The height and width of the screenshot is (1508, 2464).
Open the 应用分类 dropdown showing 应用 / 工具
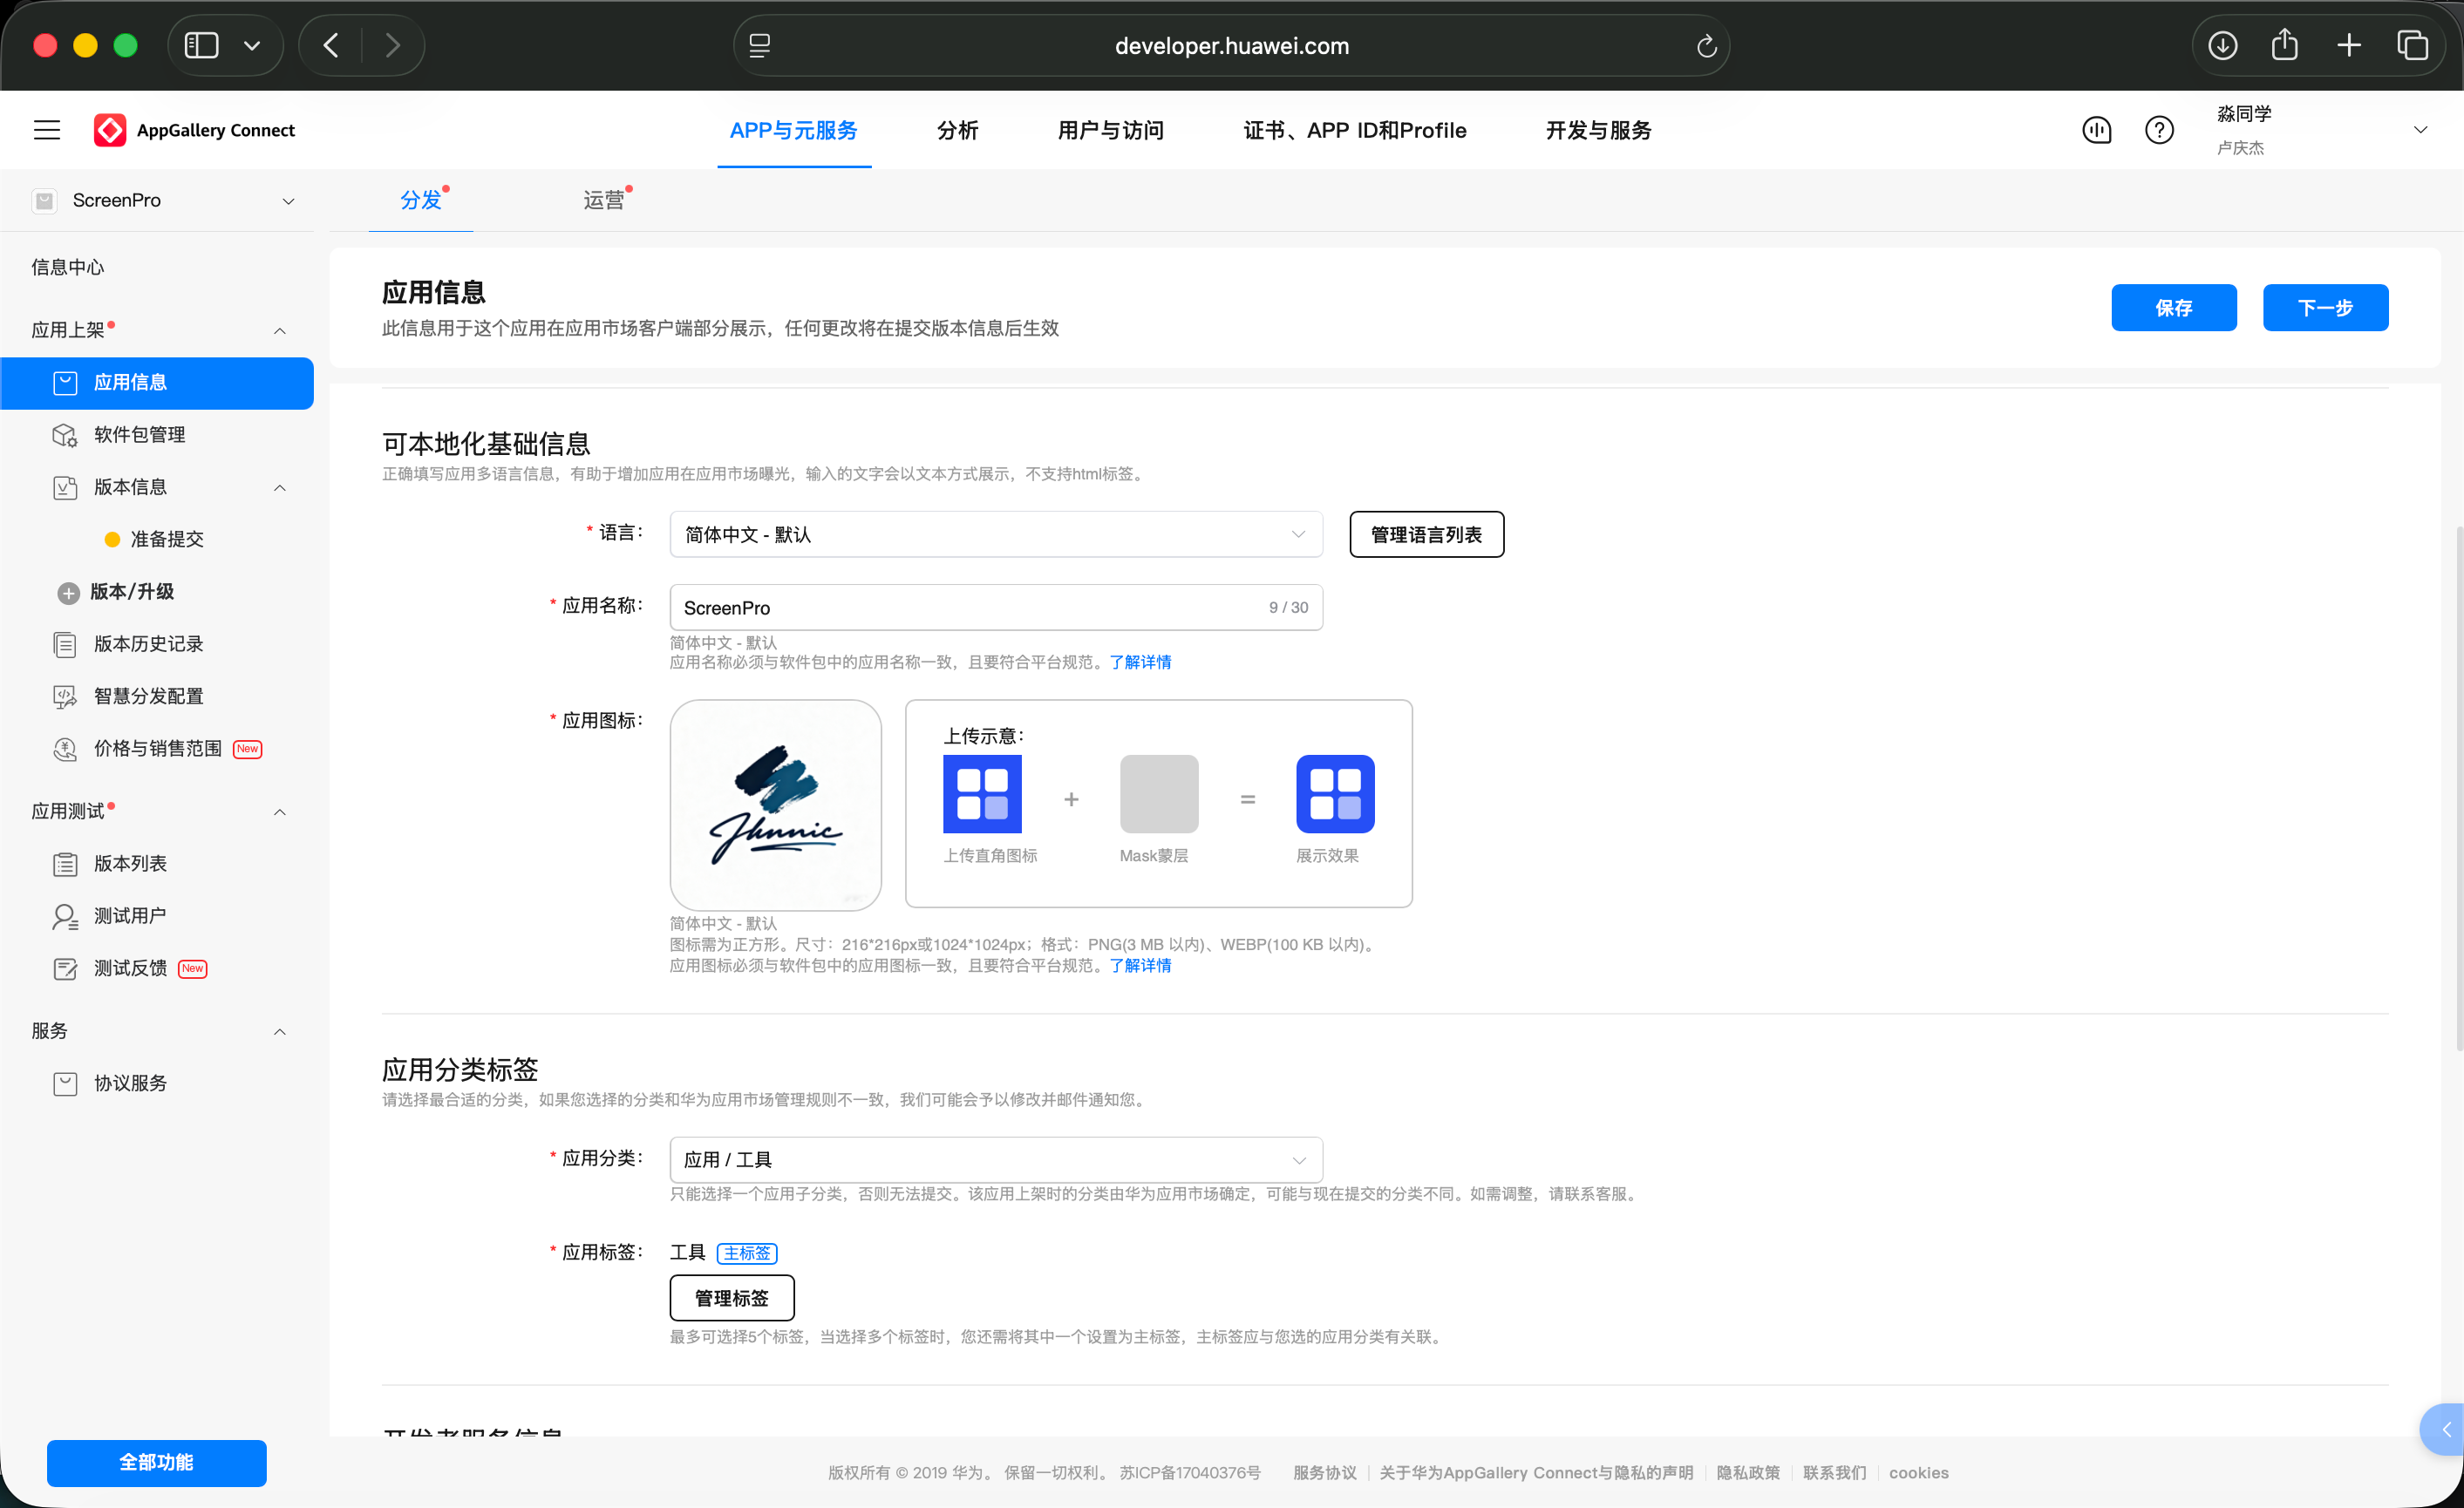click(996, 1159)
